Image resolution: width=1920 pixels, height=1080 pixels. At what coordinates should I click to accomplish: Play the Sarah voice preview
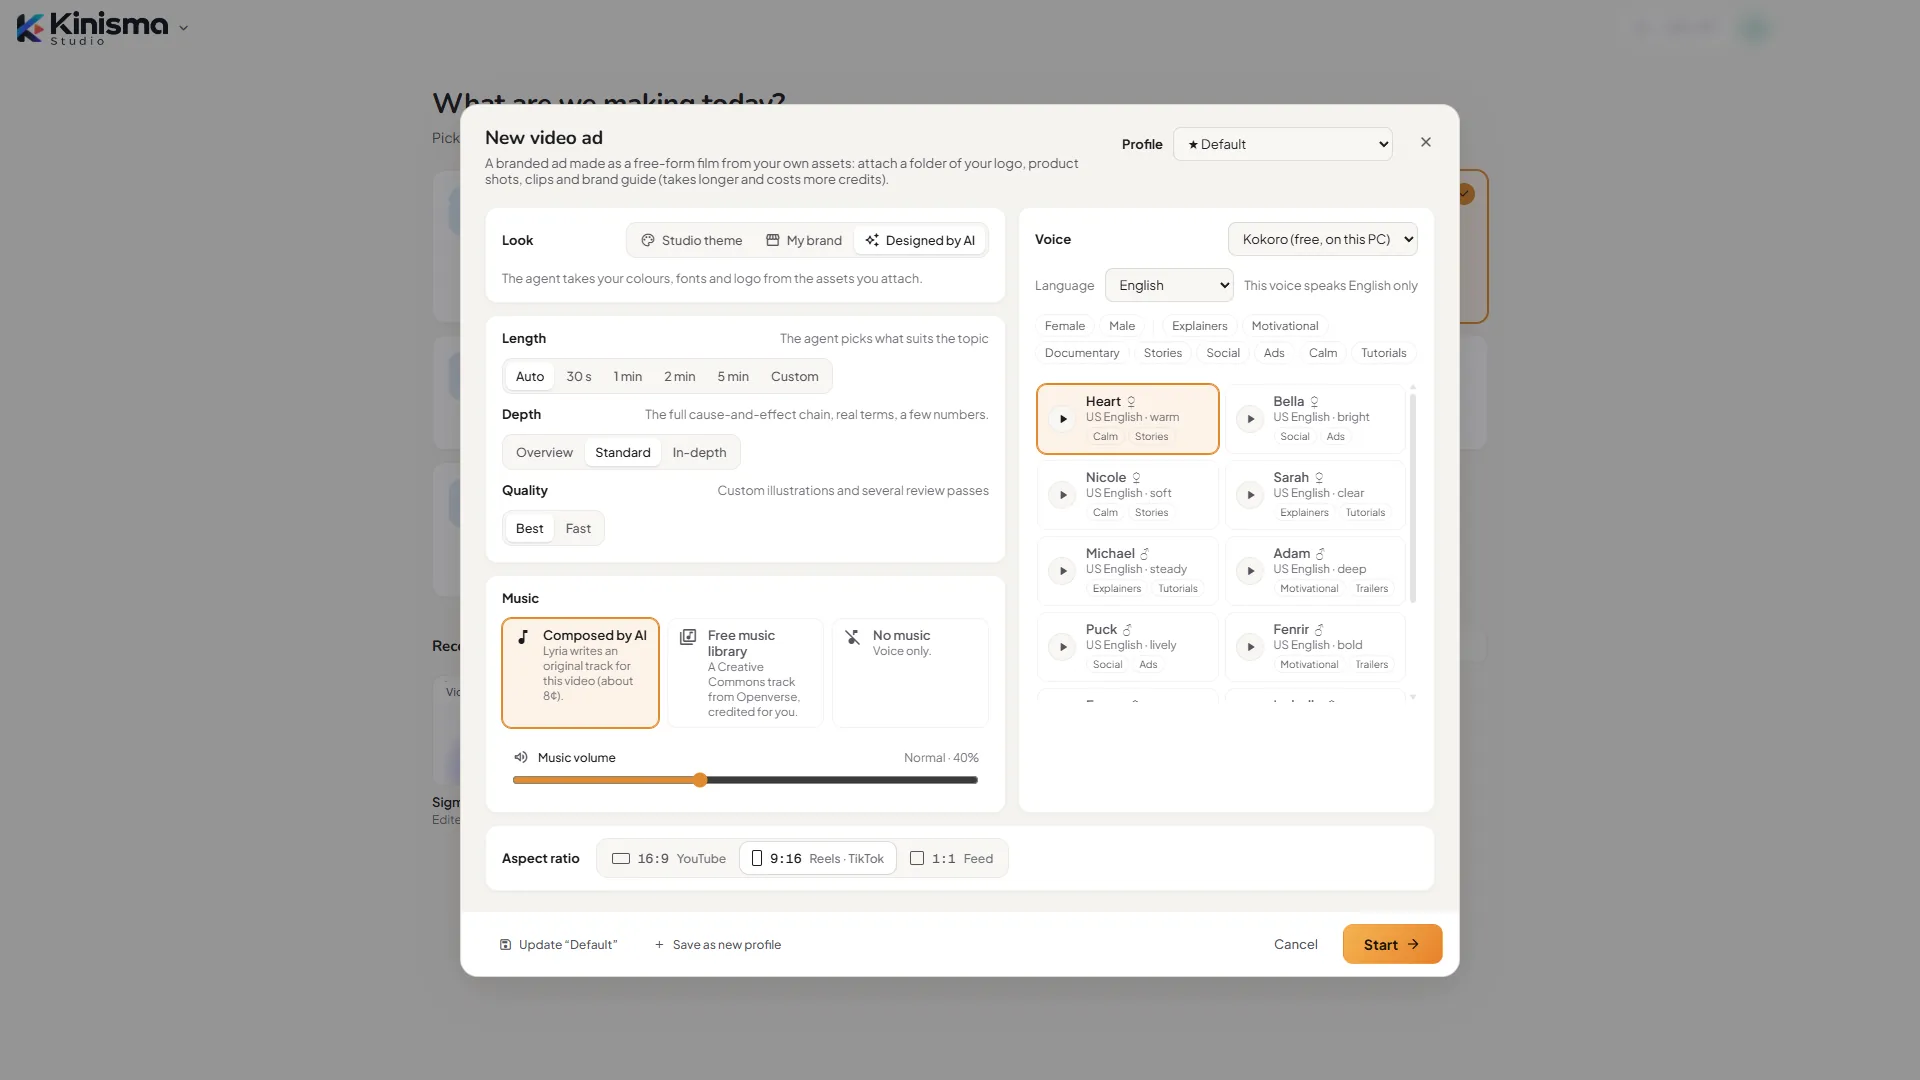[x=1250, y=495]
